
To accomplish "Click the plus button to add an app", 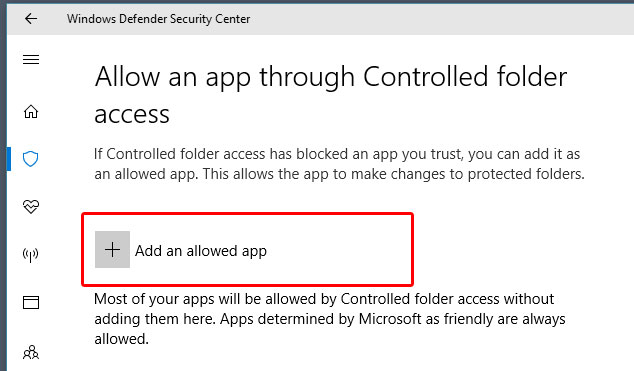I will coord(112,249).
